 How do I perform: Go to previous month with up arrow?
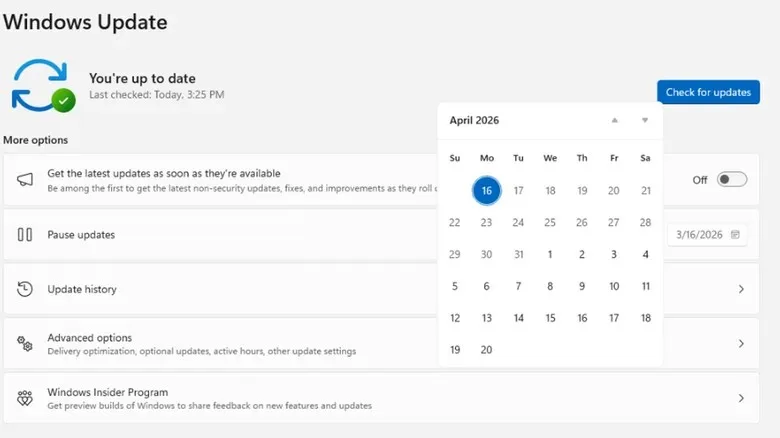(x=614, y=120)
